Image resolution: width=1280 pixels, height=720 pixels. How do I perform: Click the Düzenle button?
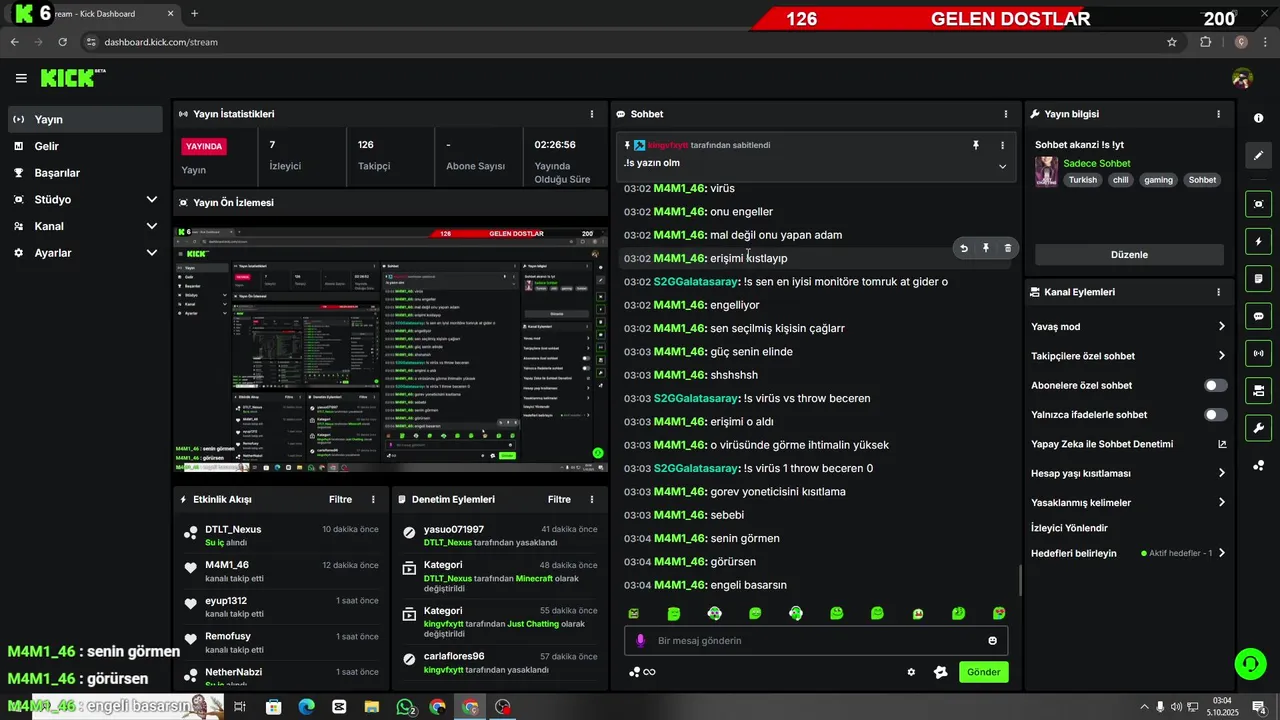1129,254
